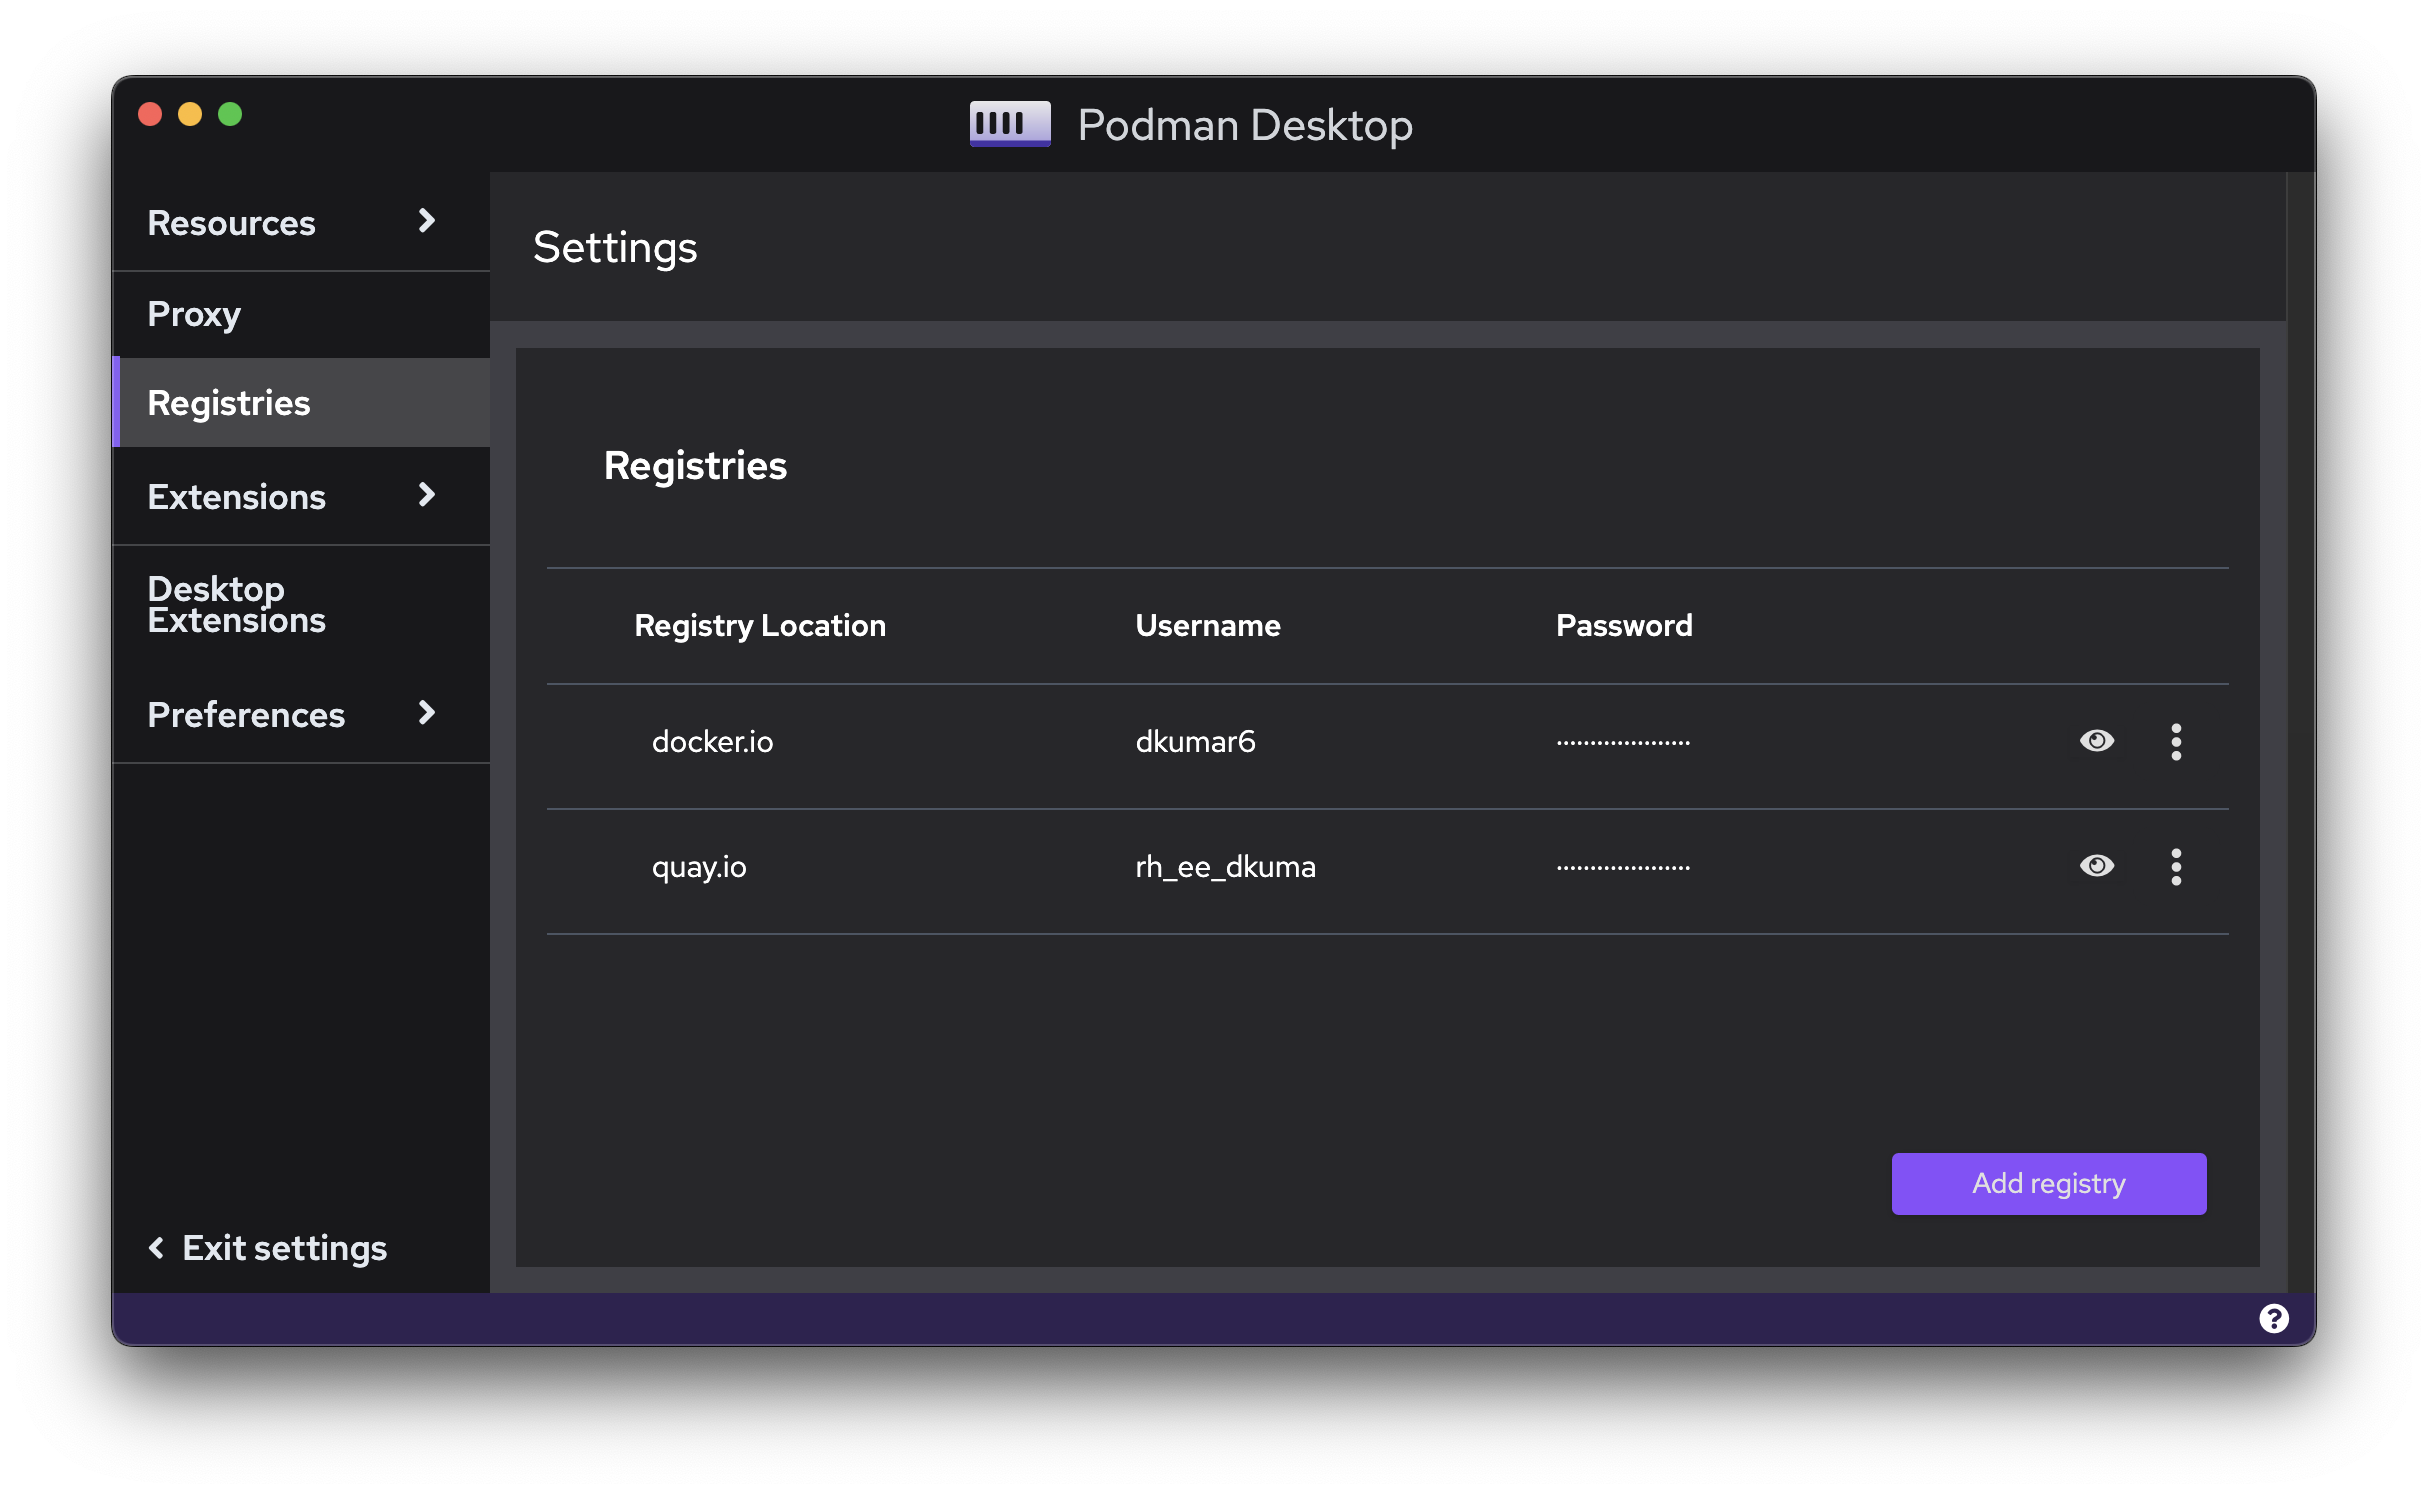Expand the Preferences section chevron
Image resolution: width=2428 pixels, height=1494 pixels.
click(x=427, y=713)
